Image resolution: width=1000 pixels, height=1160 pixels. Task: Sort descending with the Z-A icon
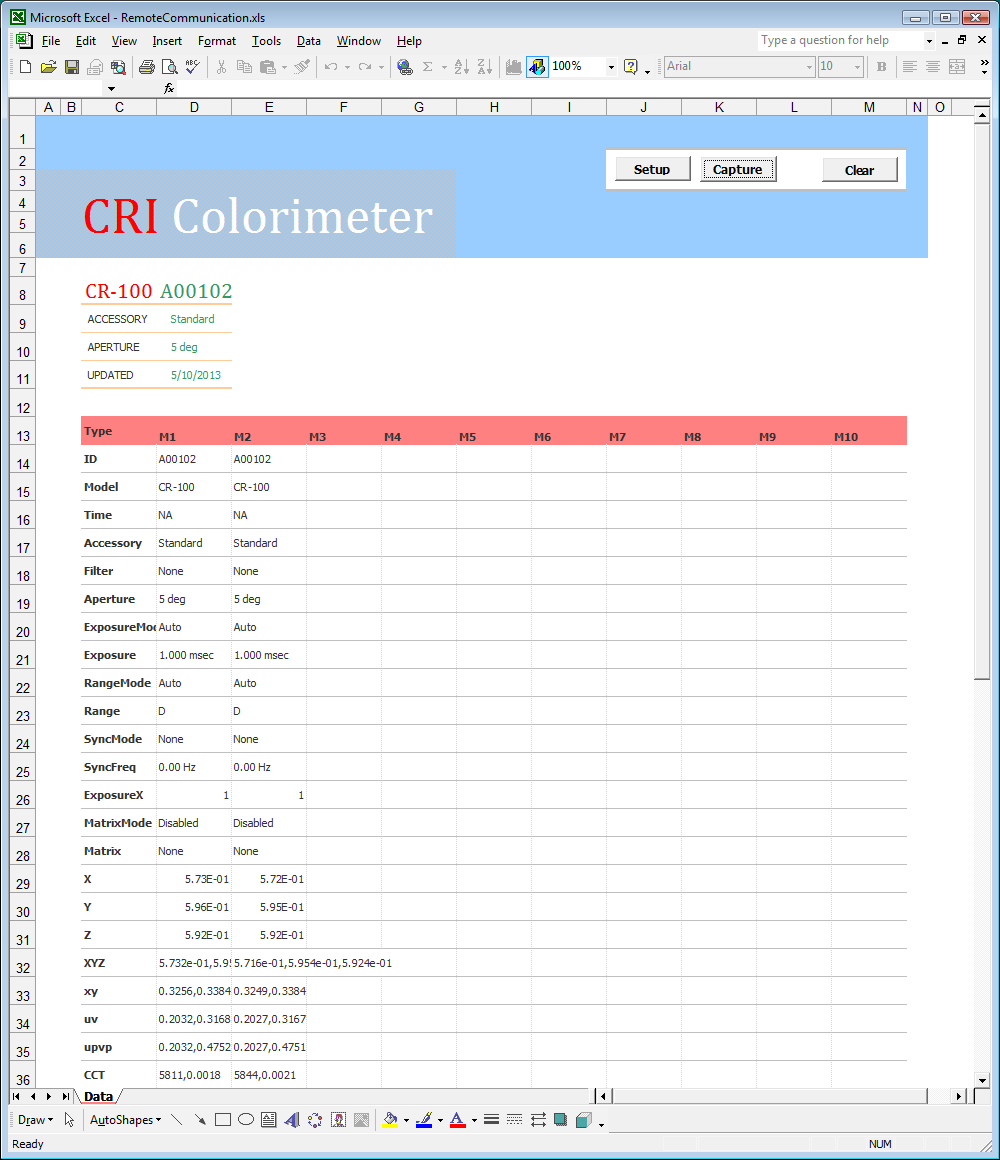(x=484, y=67)
